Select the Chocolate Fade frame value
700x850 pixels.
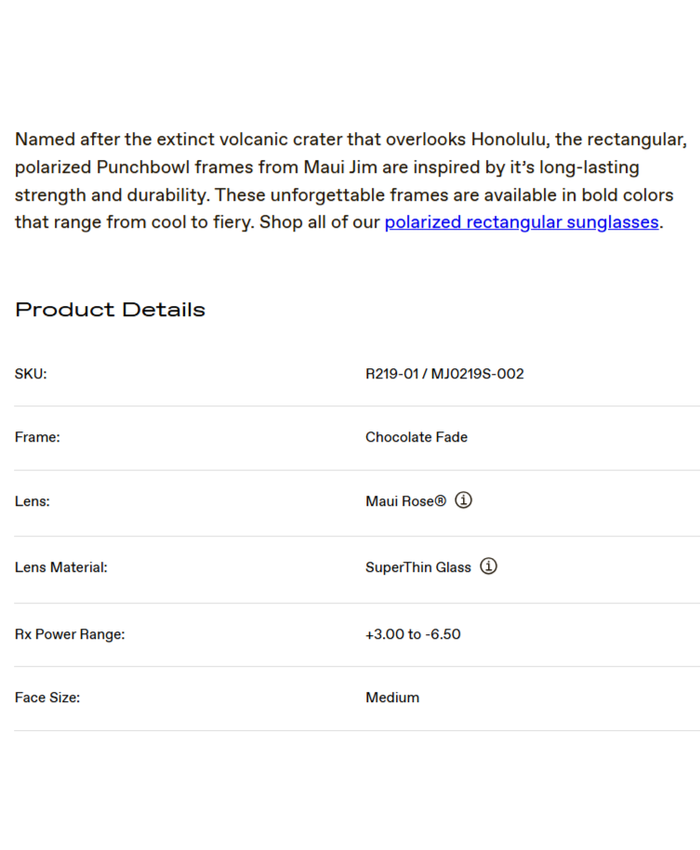coord(416,437)
